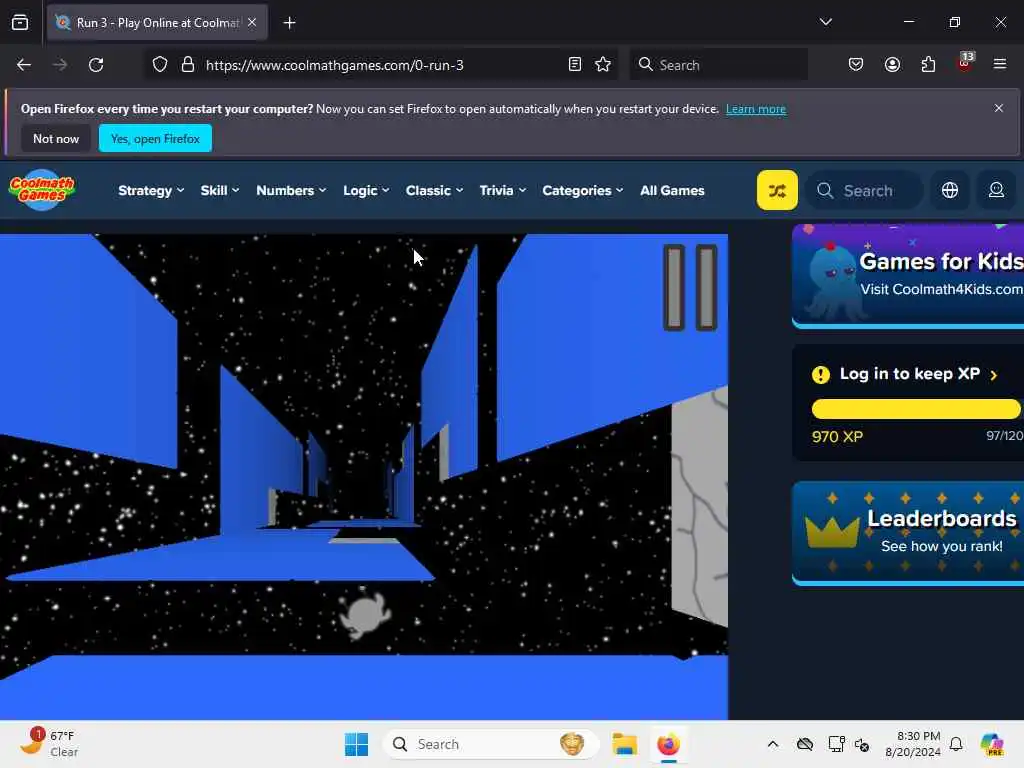
Task: Click the OneDrive cloud tray icon
Action: coord(805,744)
